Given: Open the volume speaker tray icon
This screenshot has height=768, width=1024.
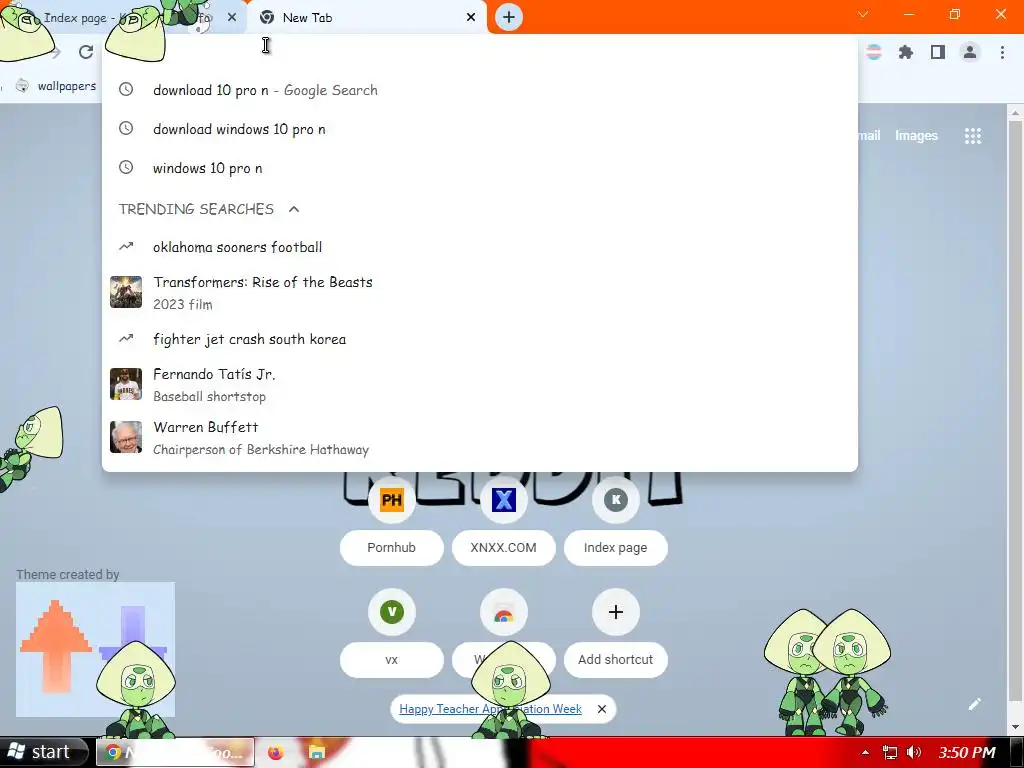Looking at the screenshot, I should tap(914, 753).
